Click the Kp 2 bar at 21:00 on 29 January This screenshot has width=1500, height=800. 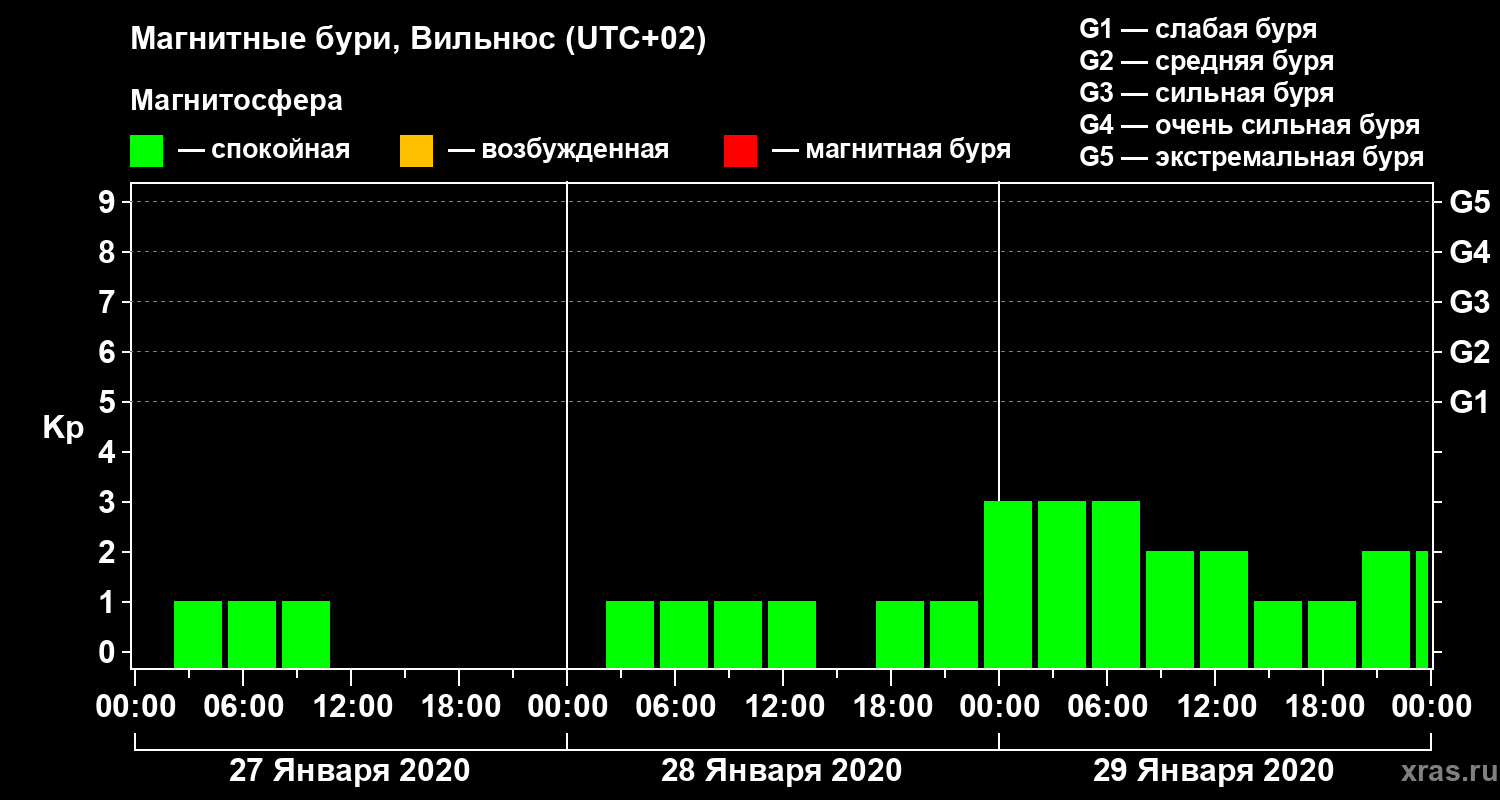[1386, 610]
